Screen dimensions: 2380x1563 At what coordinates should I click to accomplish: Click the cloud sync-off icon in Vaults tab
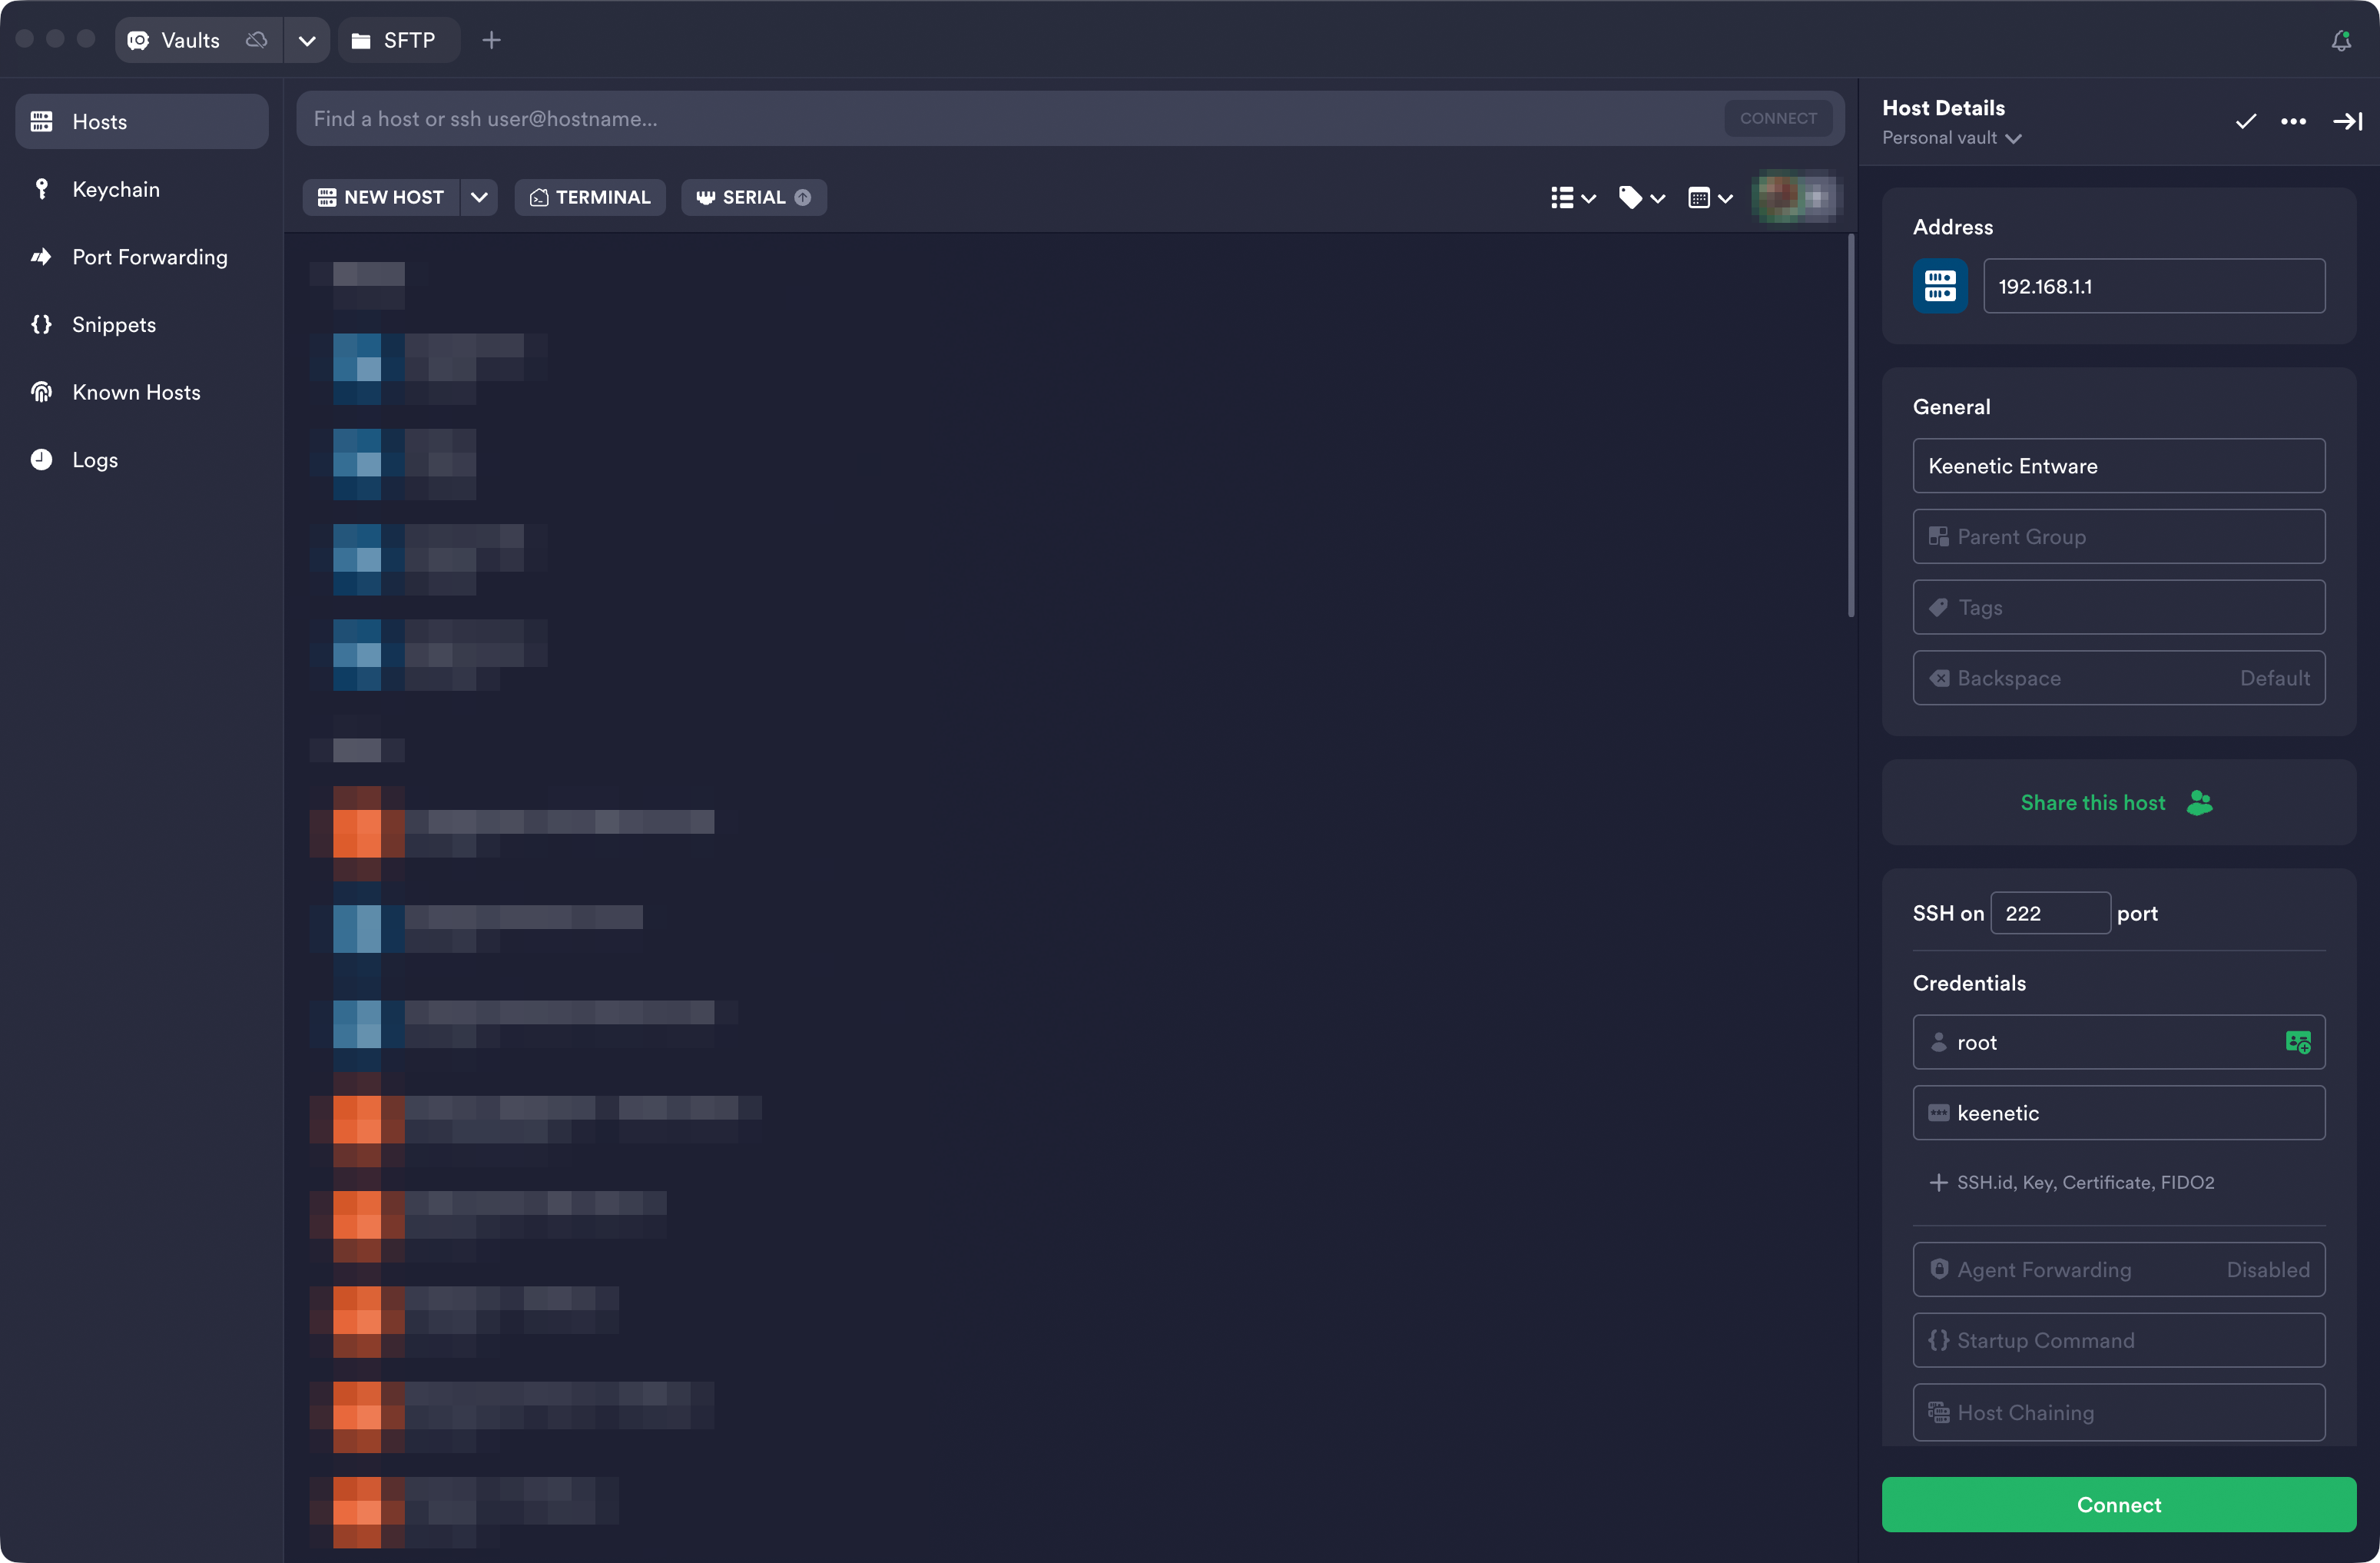point(257,40)
